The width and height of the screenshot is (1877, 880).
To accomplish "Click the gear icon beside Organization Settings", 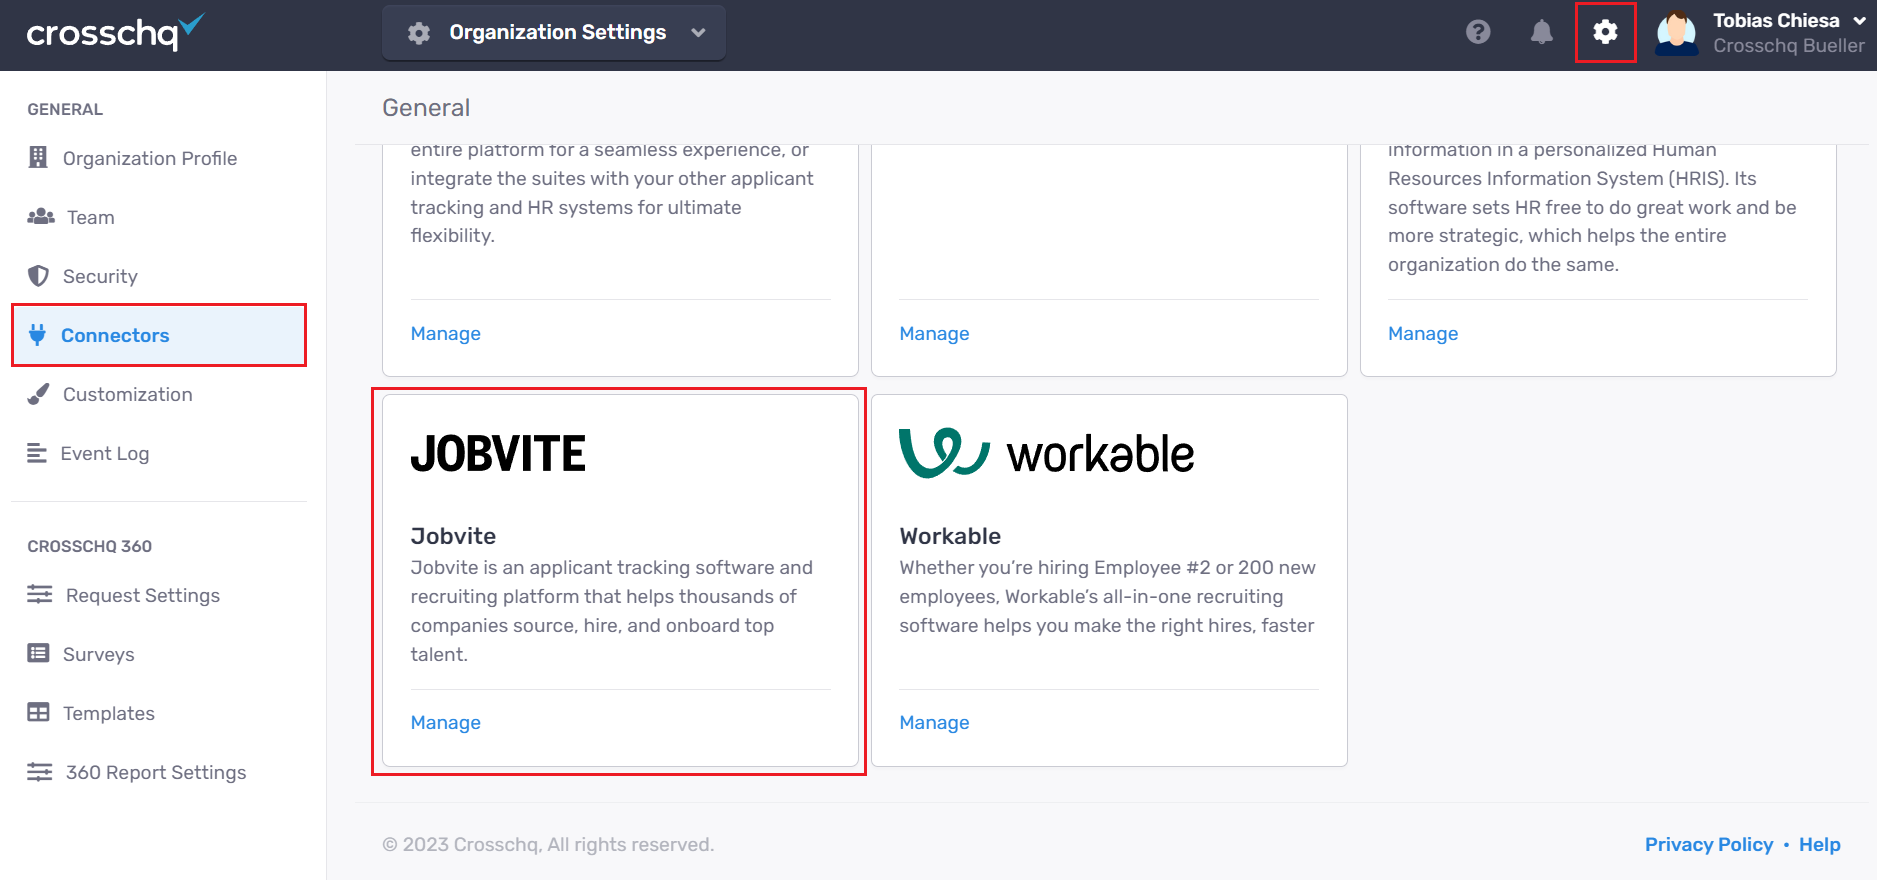I will [419, 33].
